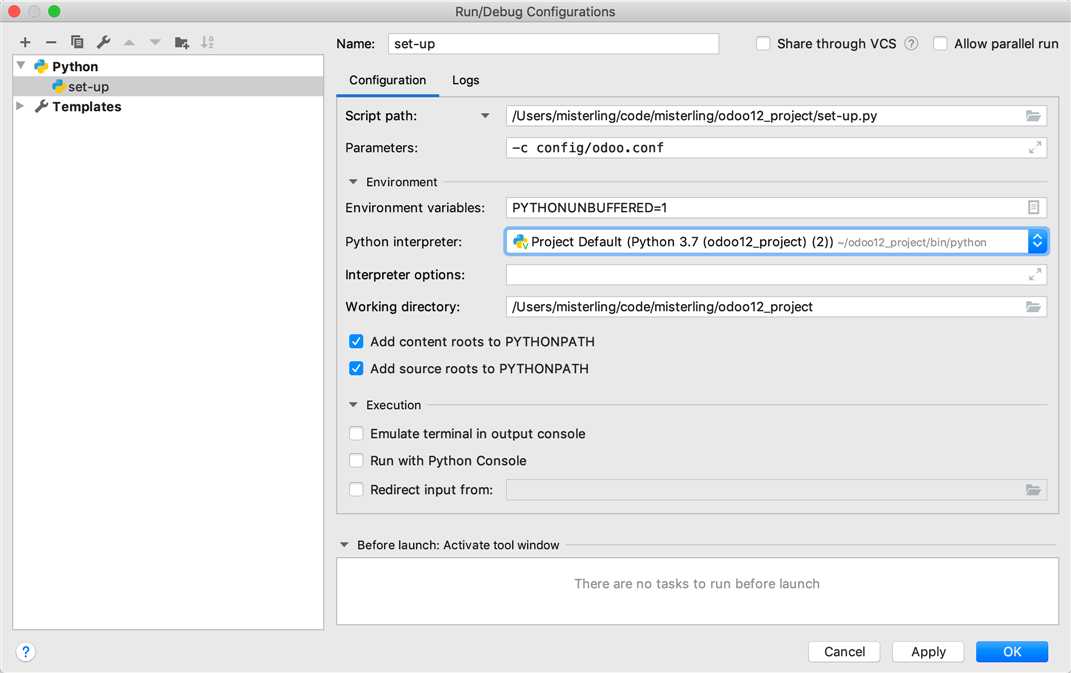Add a new configuration with plus icon
This screenshot has width=1071, height=673.
[x=25, y=42]
